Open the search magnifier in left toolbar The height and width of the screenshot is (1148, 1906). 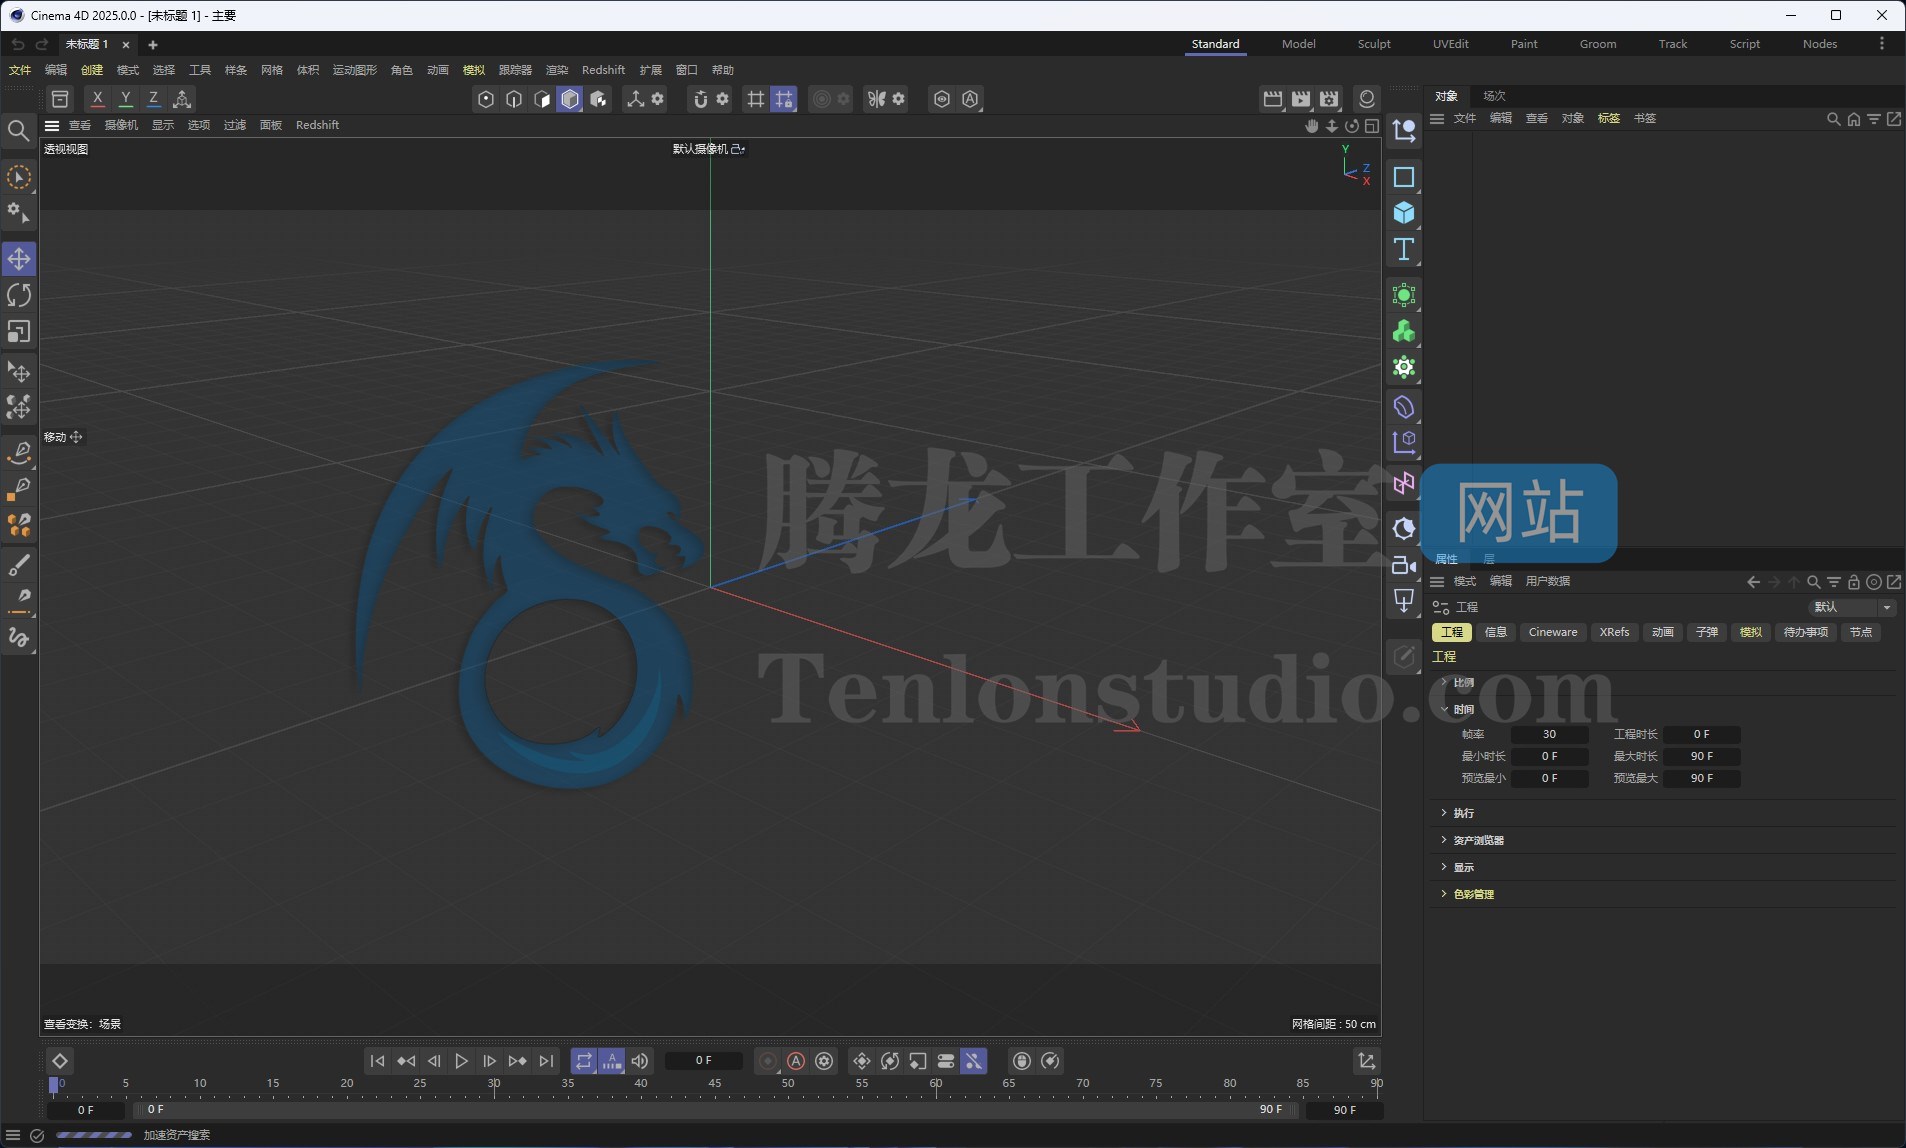click(x=18, y=131)
